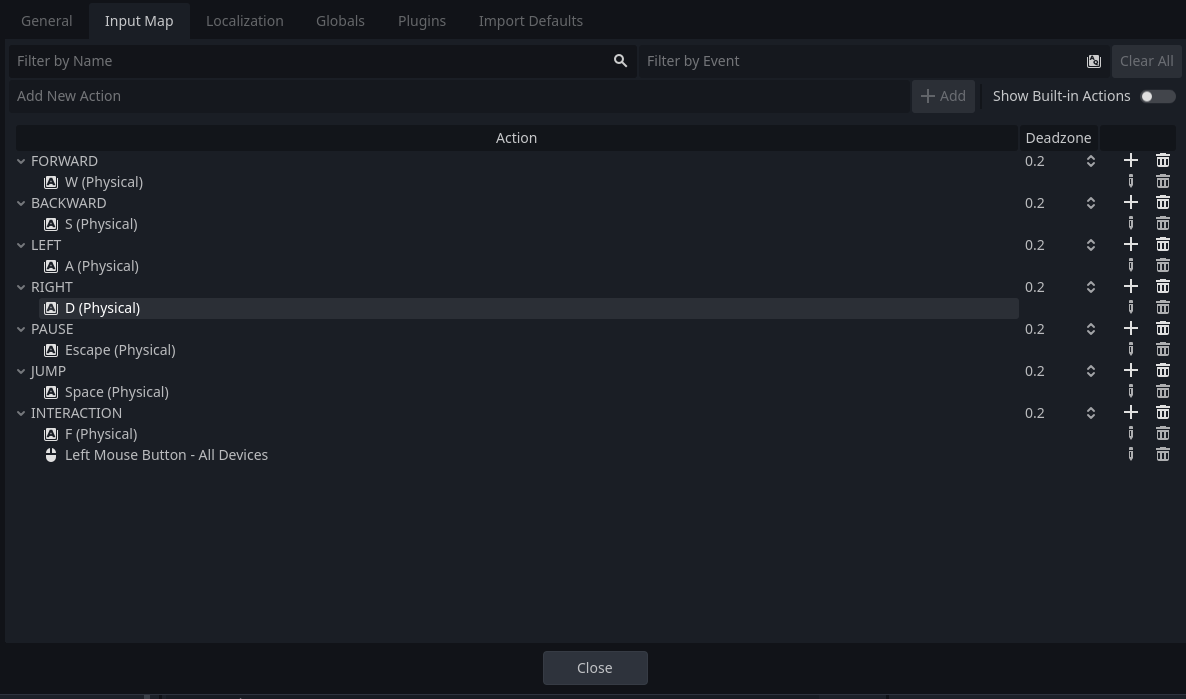Focus the Add New Action field
The width and height of the screenshot is (1186, 699).
click(x=460, y=96)
